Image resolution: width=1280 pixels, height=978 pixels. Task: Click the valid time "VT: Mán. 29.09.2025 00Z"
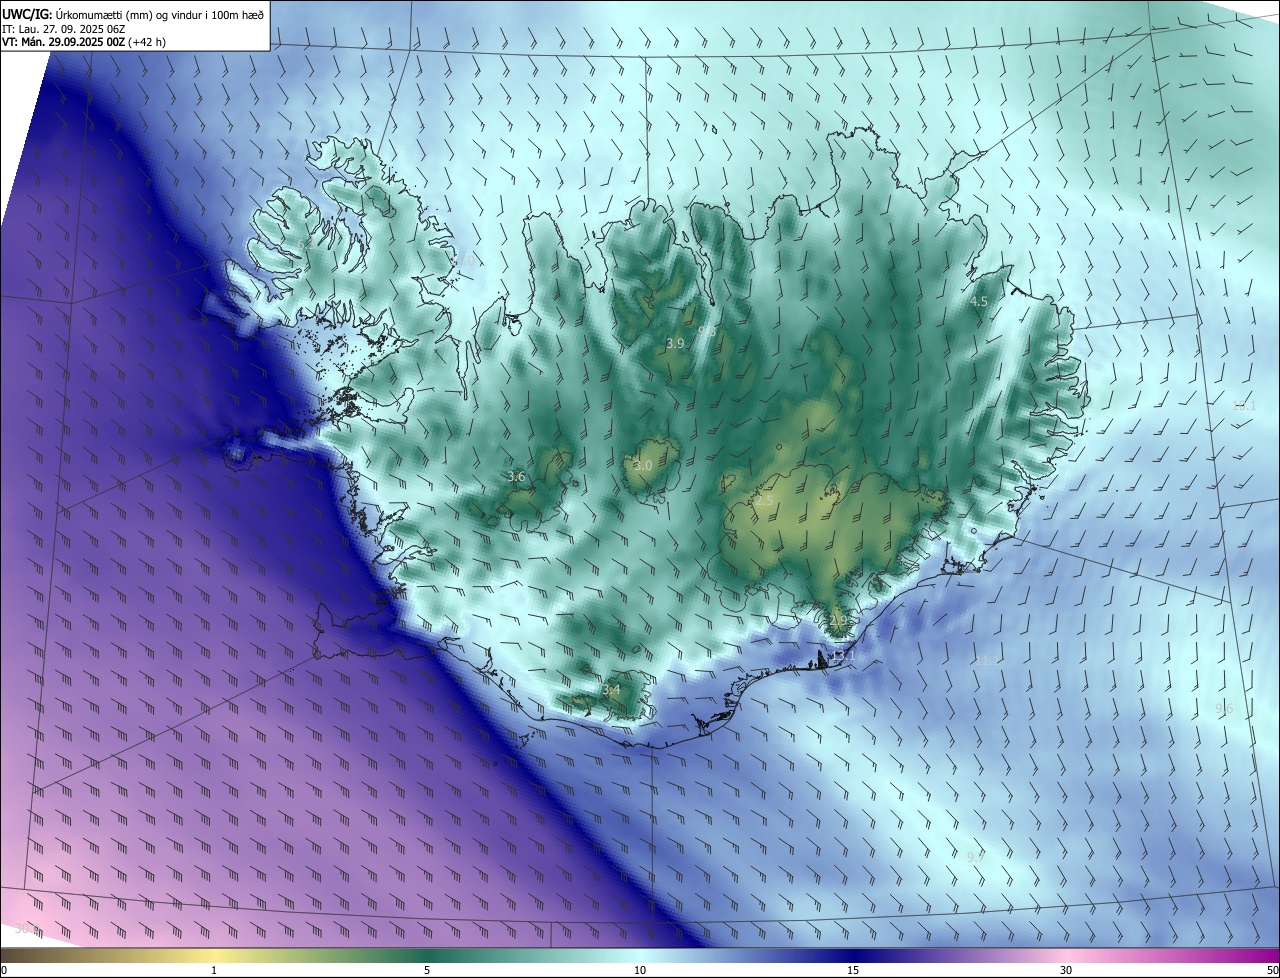[x=64, y=42]
